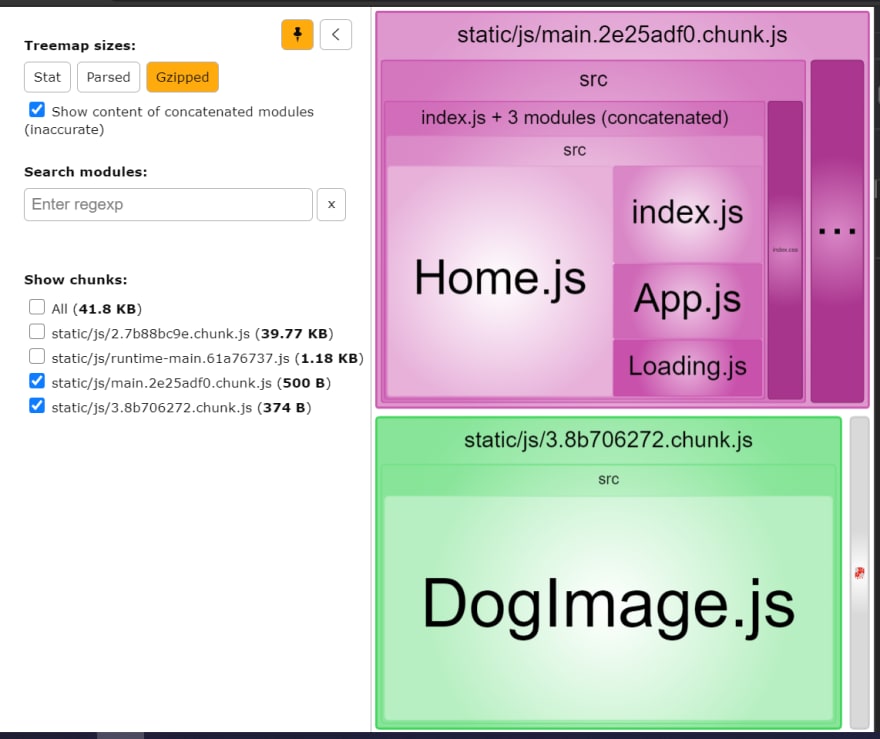The height and width of the screenshot is (739, 880).
Task: Click the orange pin sidebar button
Action: point(297,34)
